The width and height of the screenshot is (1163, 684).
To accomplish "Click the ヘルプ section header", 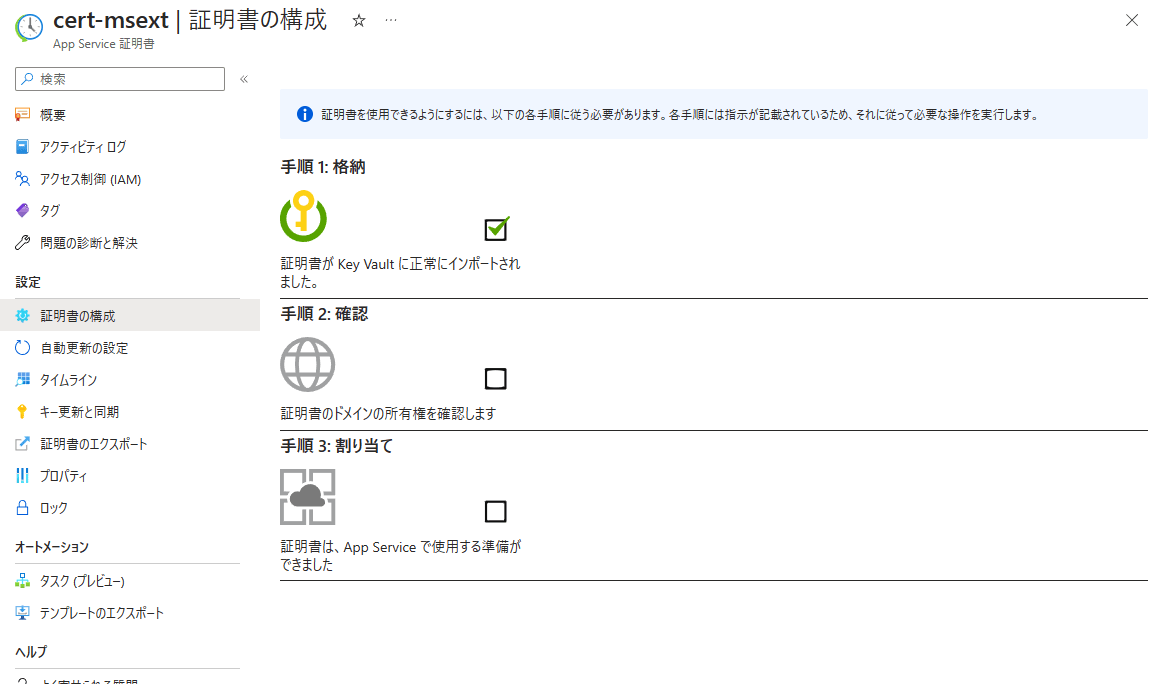I will click(31, 651).
